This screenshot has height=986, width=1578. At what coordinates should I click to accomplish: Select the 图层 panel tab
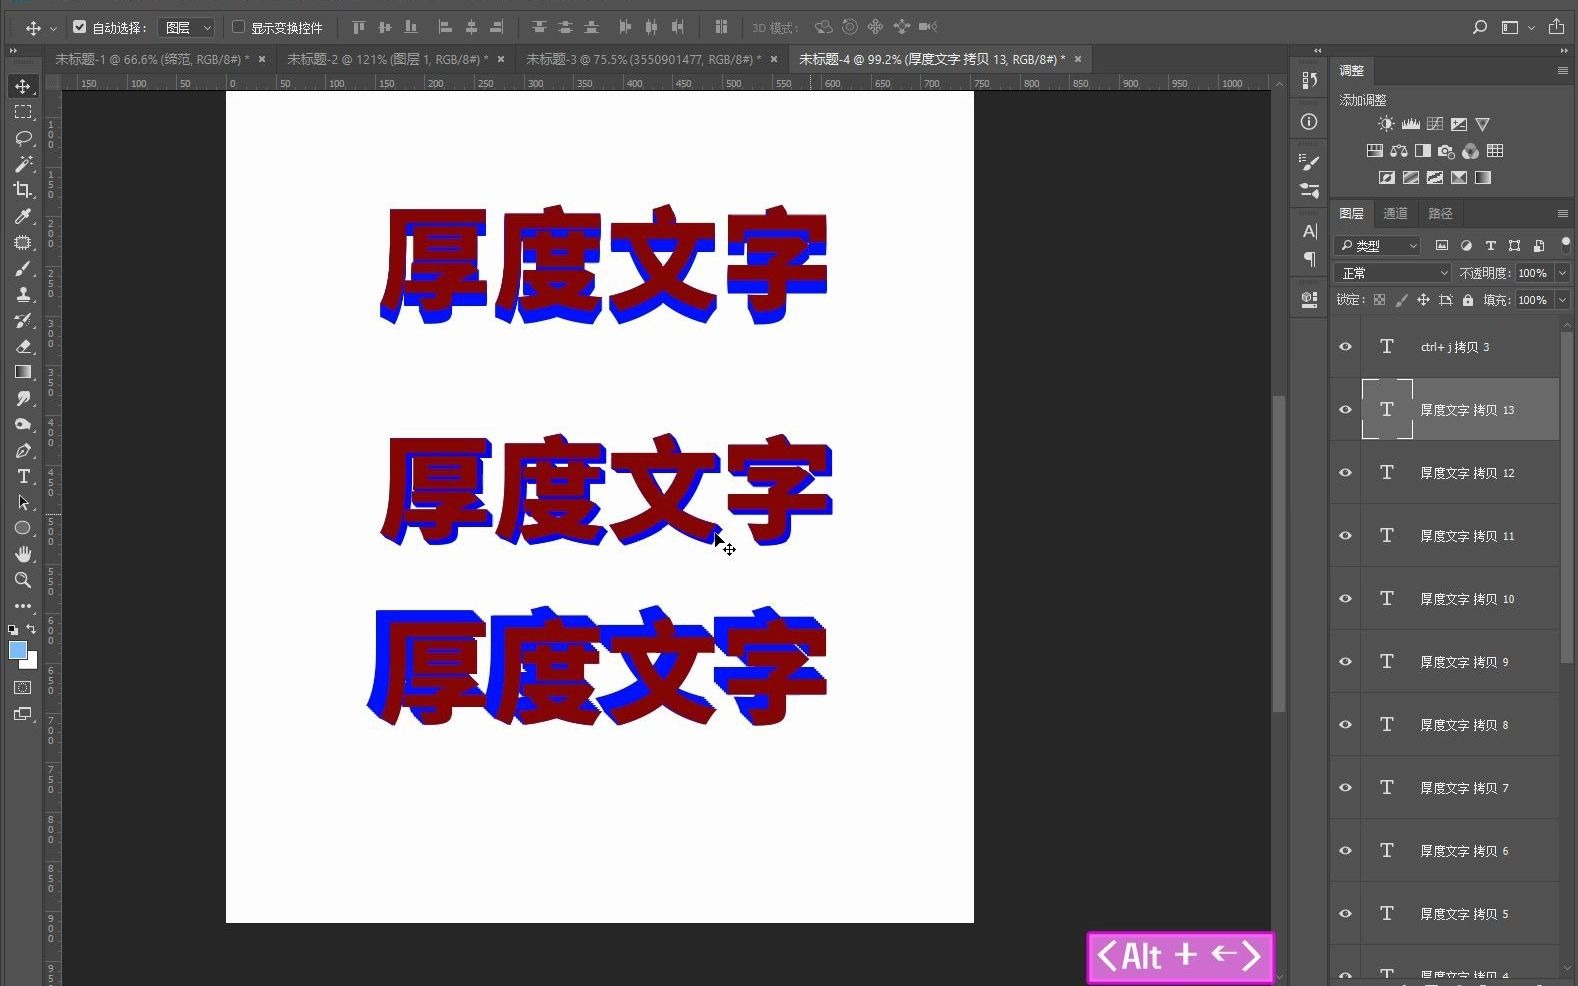click(x=1352, y=213)
